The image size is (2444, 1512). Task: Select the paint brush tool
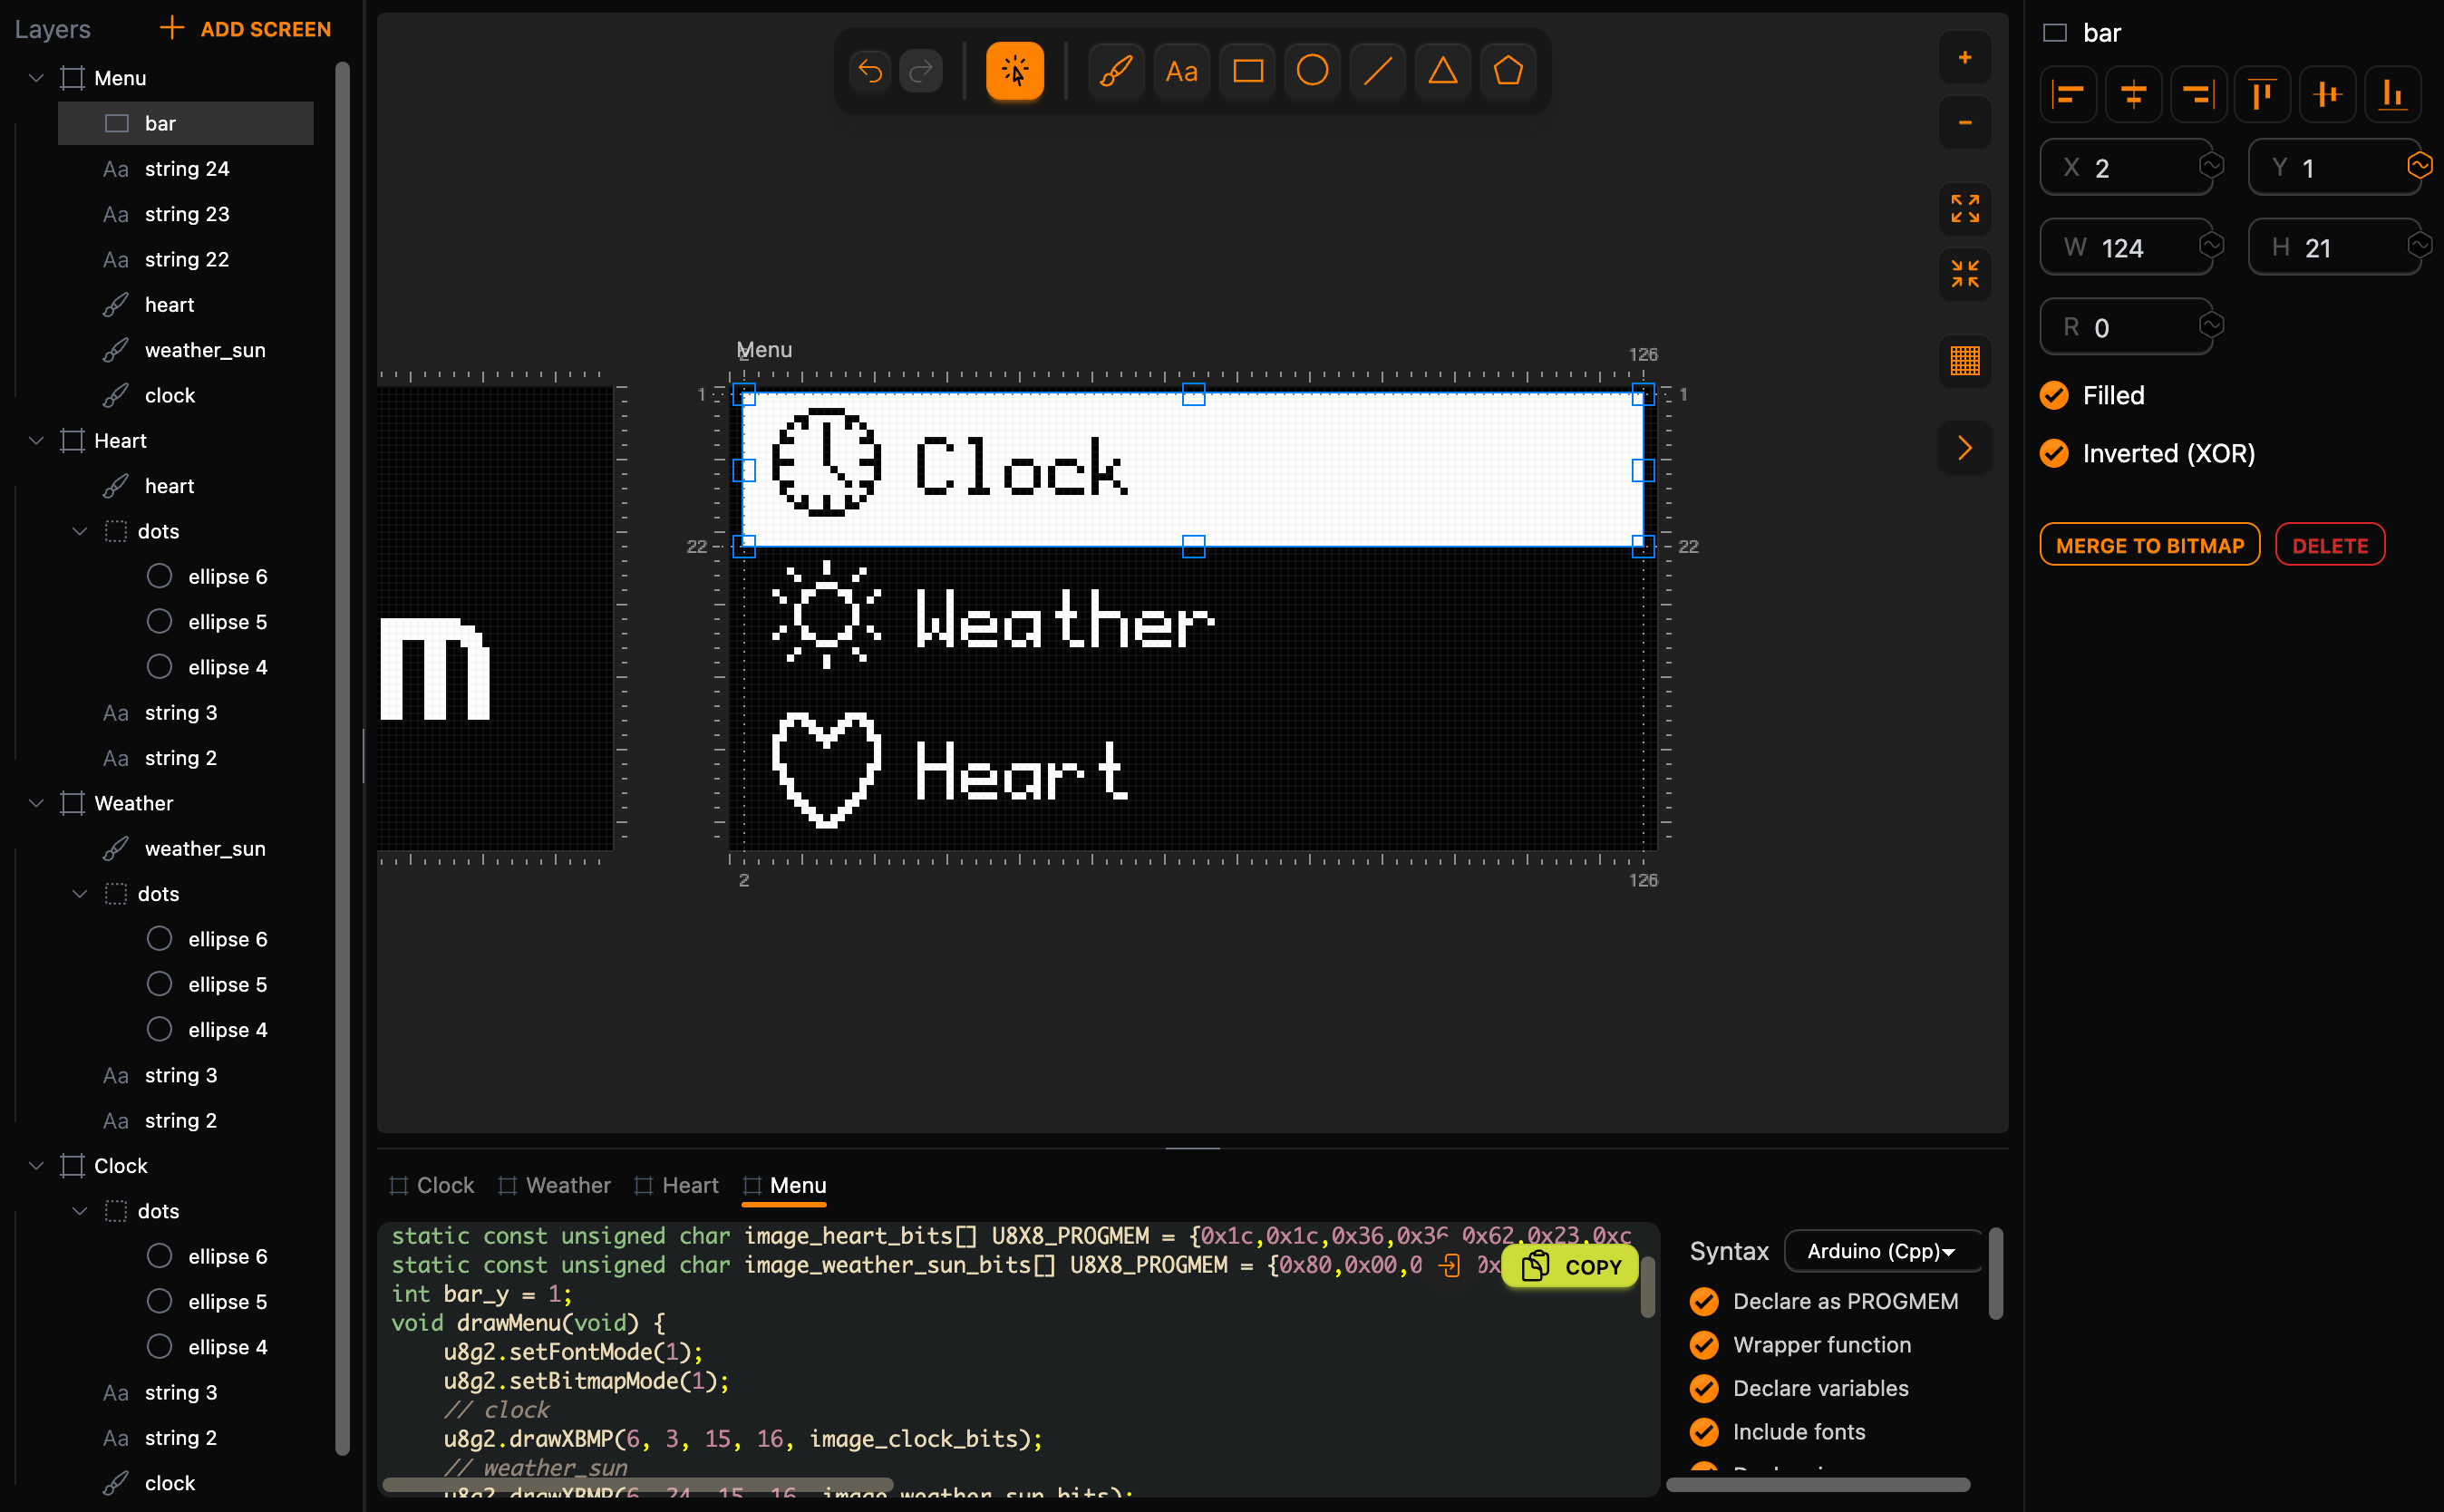tap(1116, 71)
